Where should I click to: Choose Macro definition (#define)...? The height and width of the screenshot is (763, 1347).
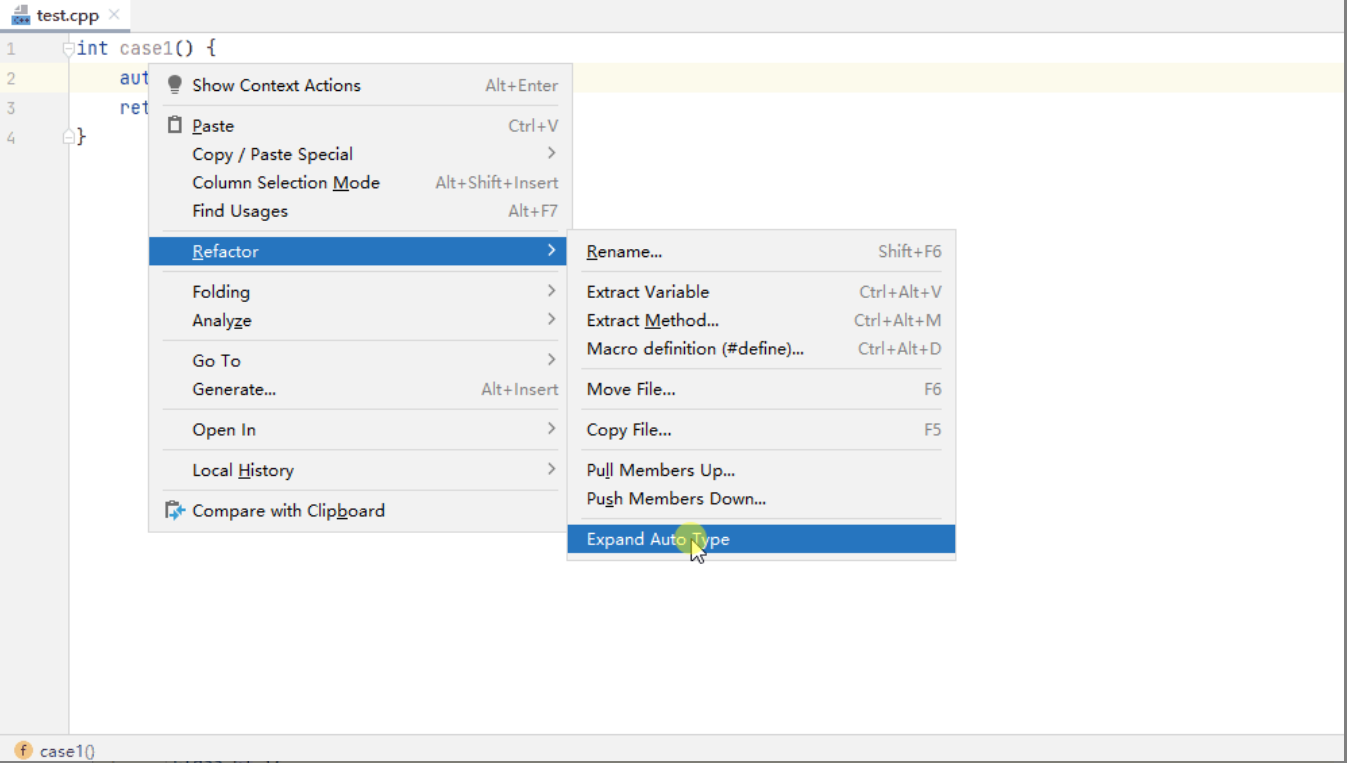coord(761,349)
